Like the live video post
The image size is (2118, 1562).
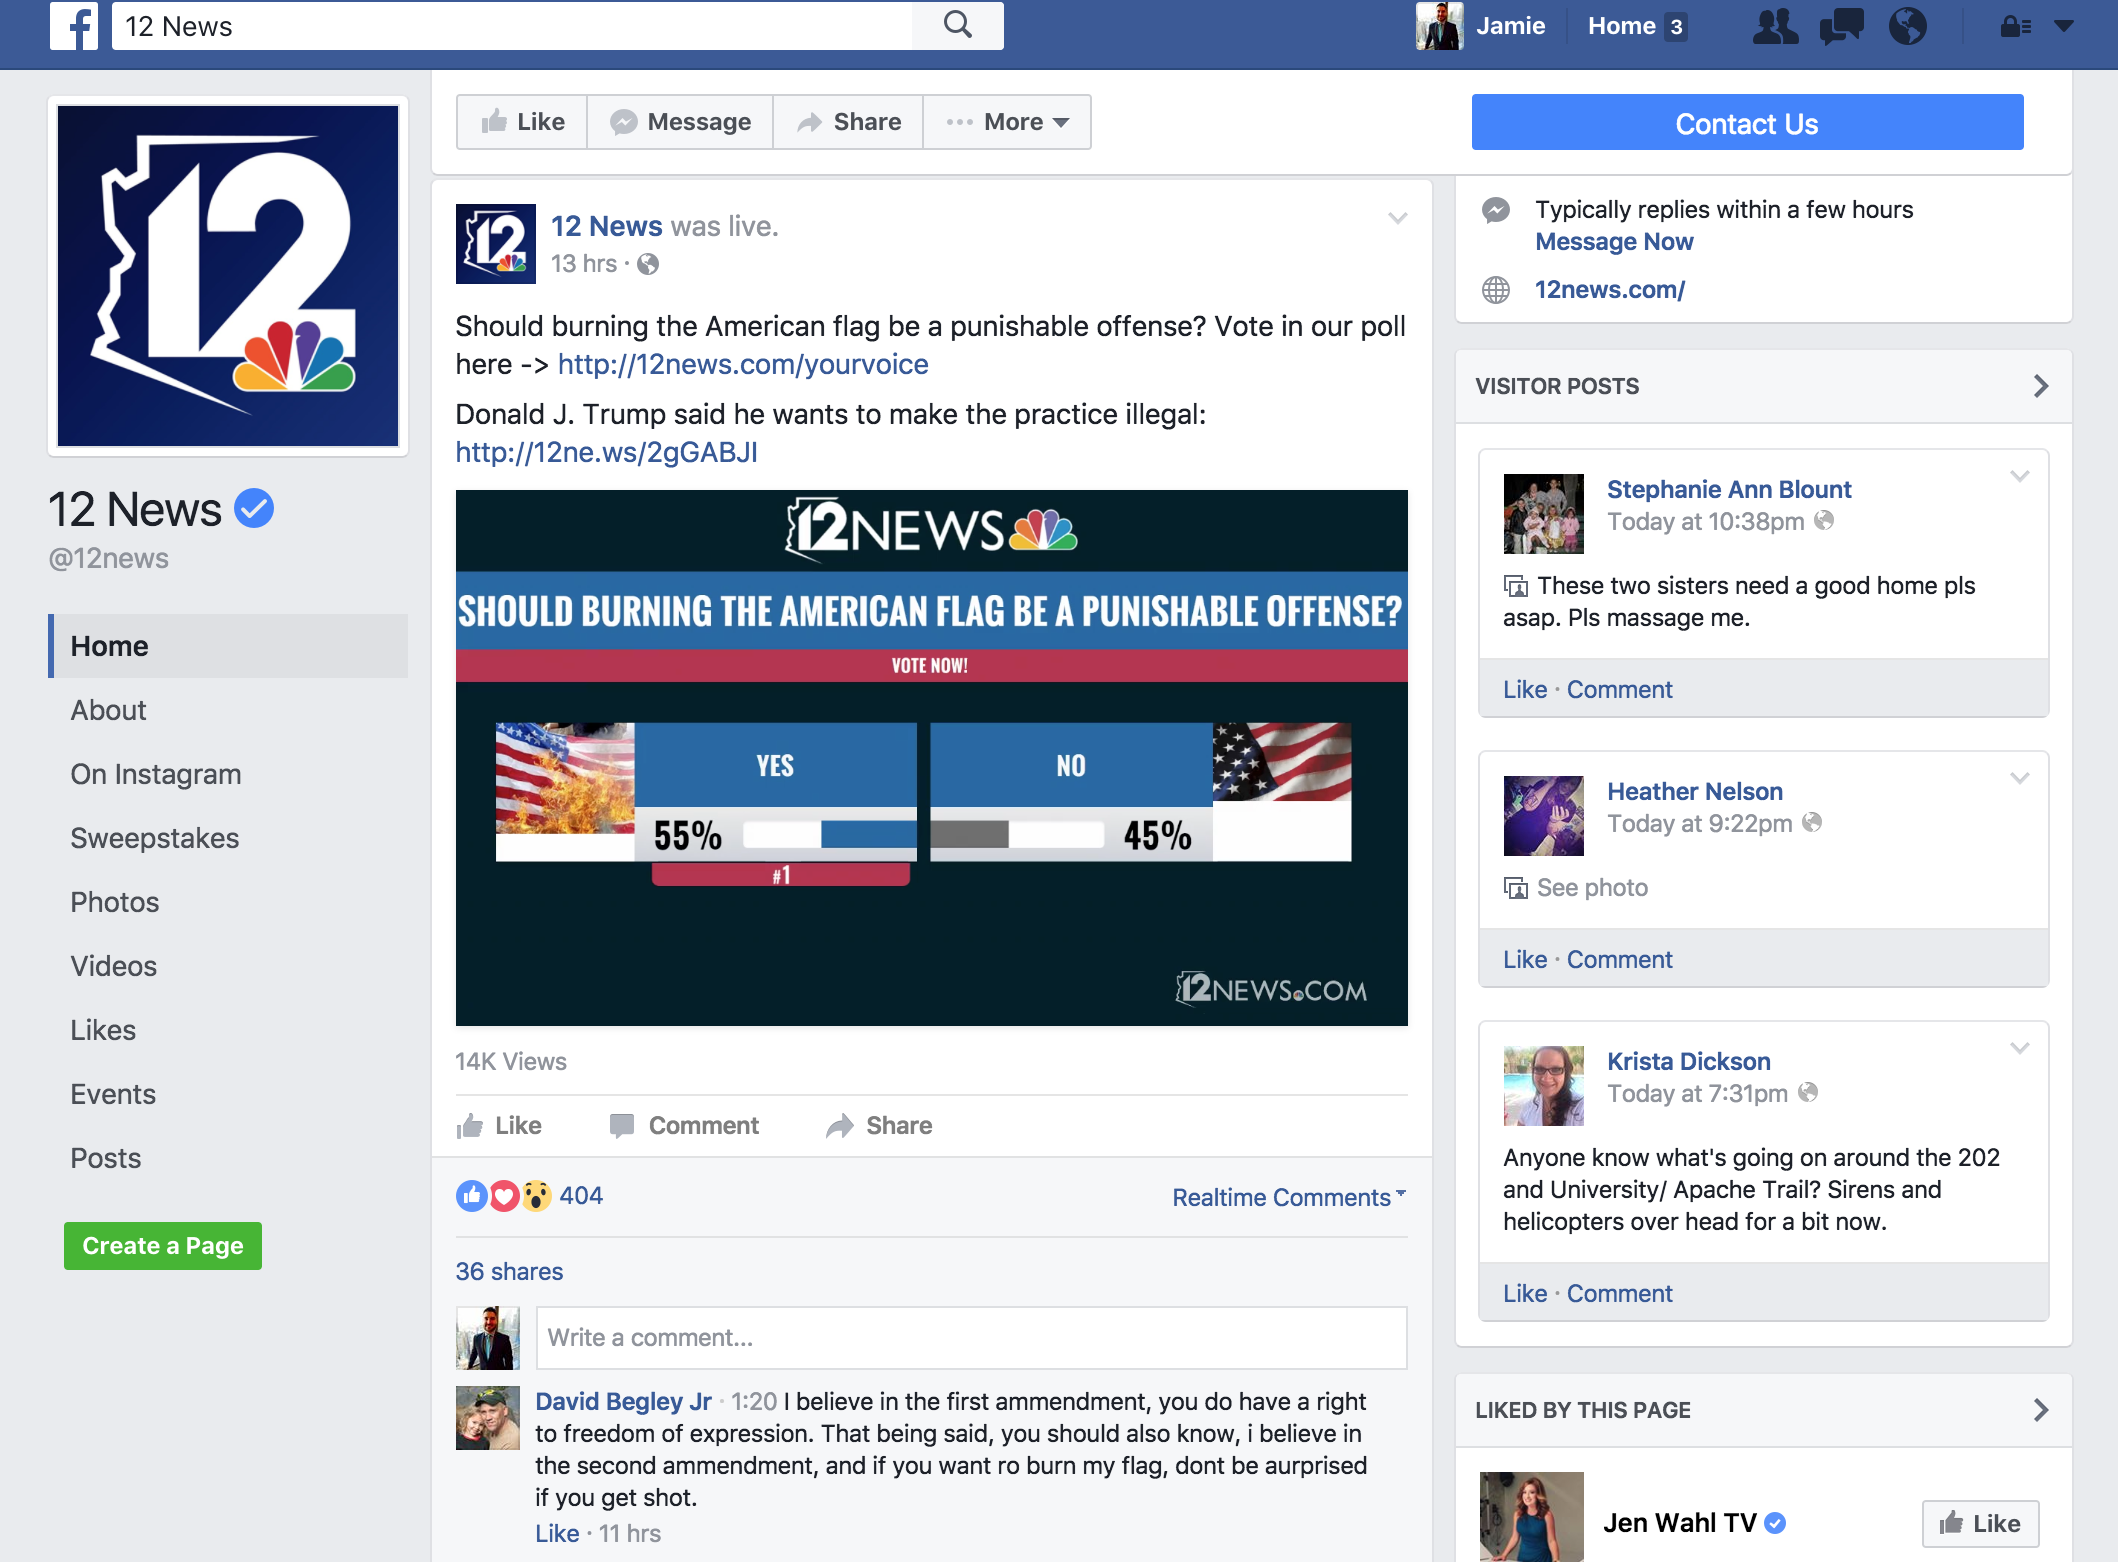click(499, 1126)
